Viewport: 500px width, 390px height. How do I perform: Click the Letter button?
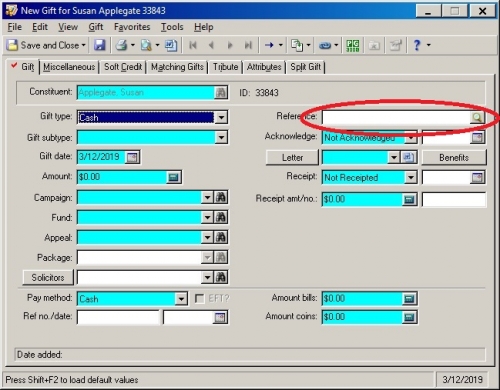pyautogui.click(x=292, y=157)
